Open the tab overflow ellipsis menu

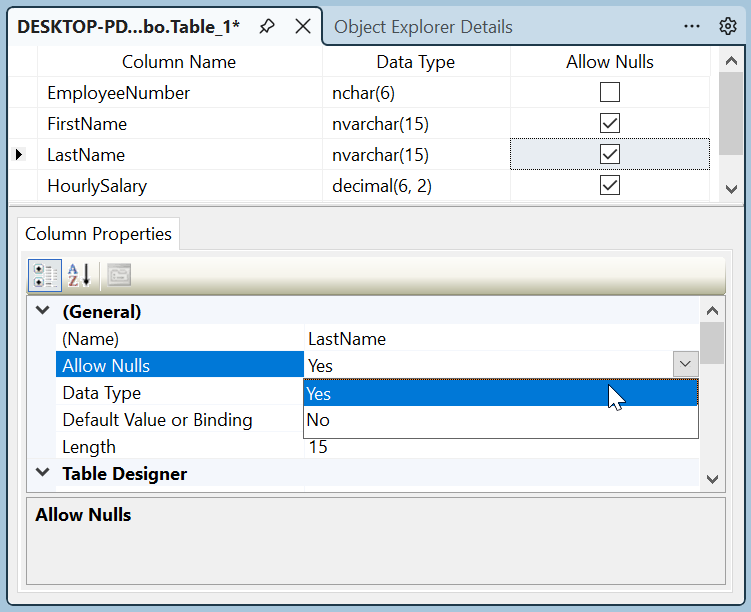click(692, 26)
